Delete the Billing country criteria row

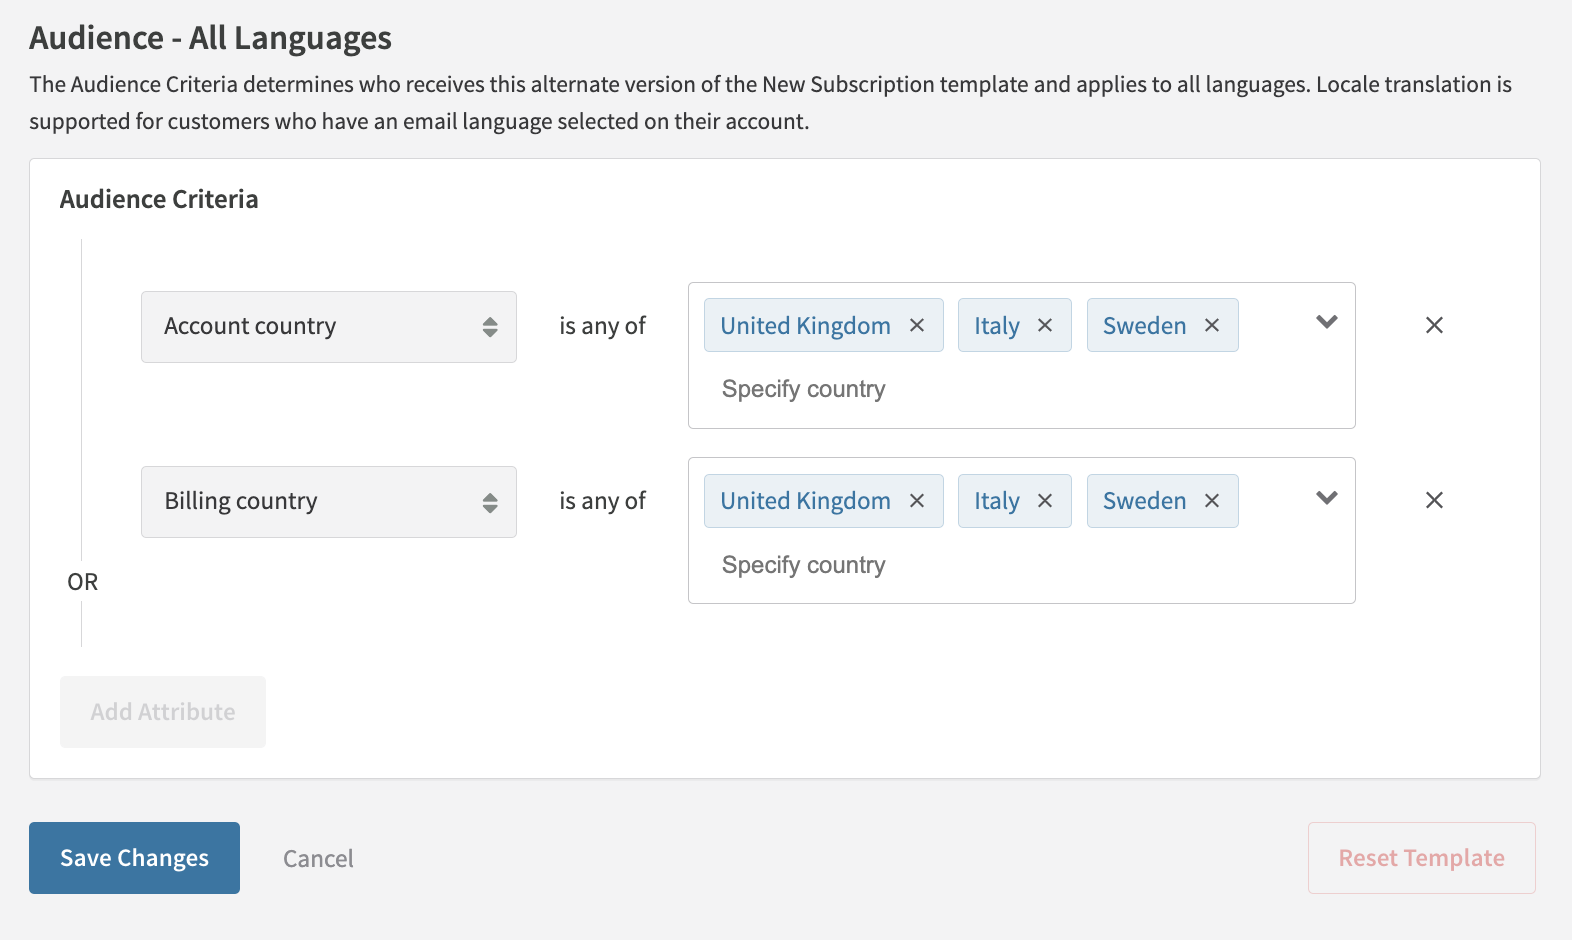[x=1434, y=500]
